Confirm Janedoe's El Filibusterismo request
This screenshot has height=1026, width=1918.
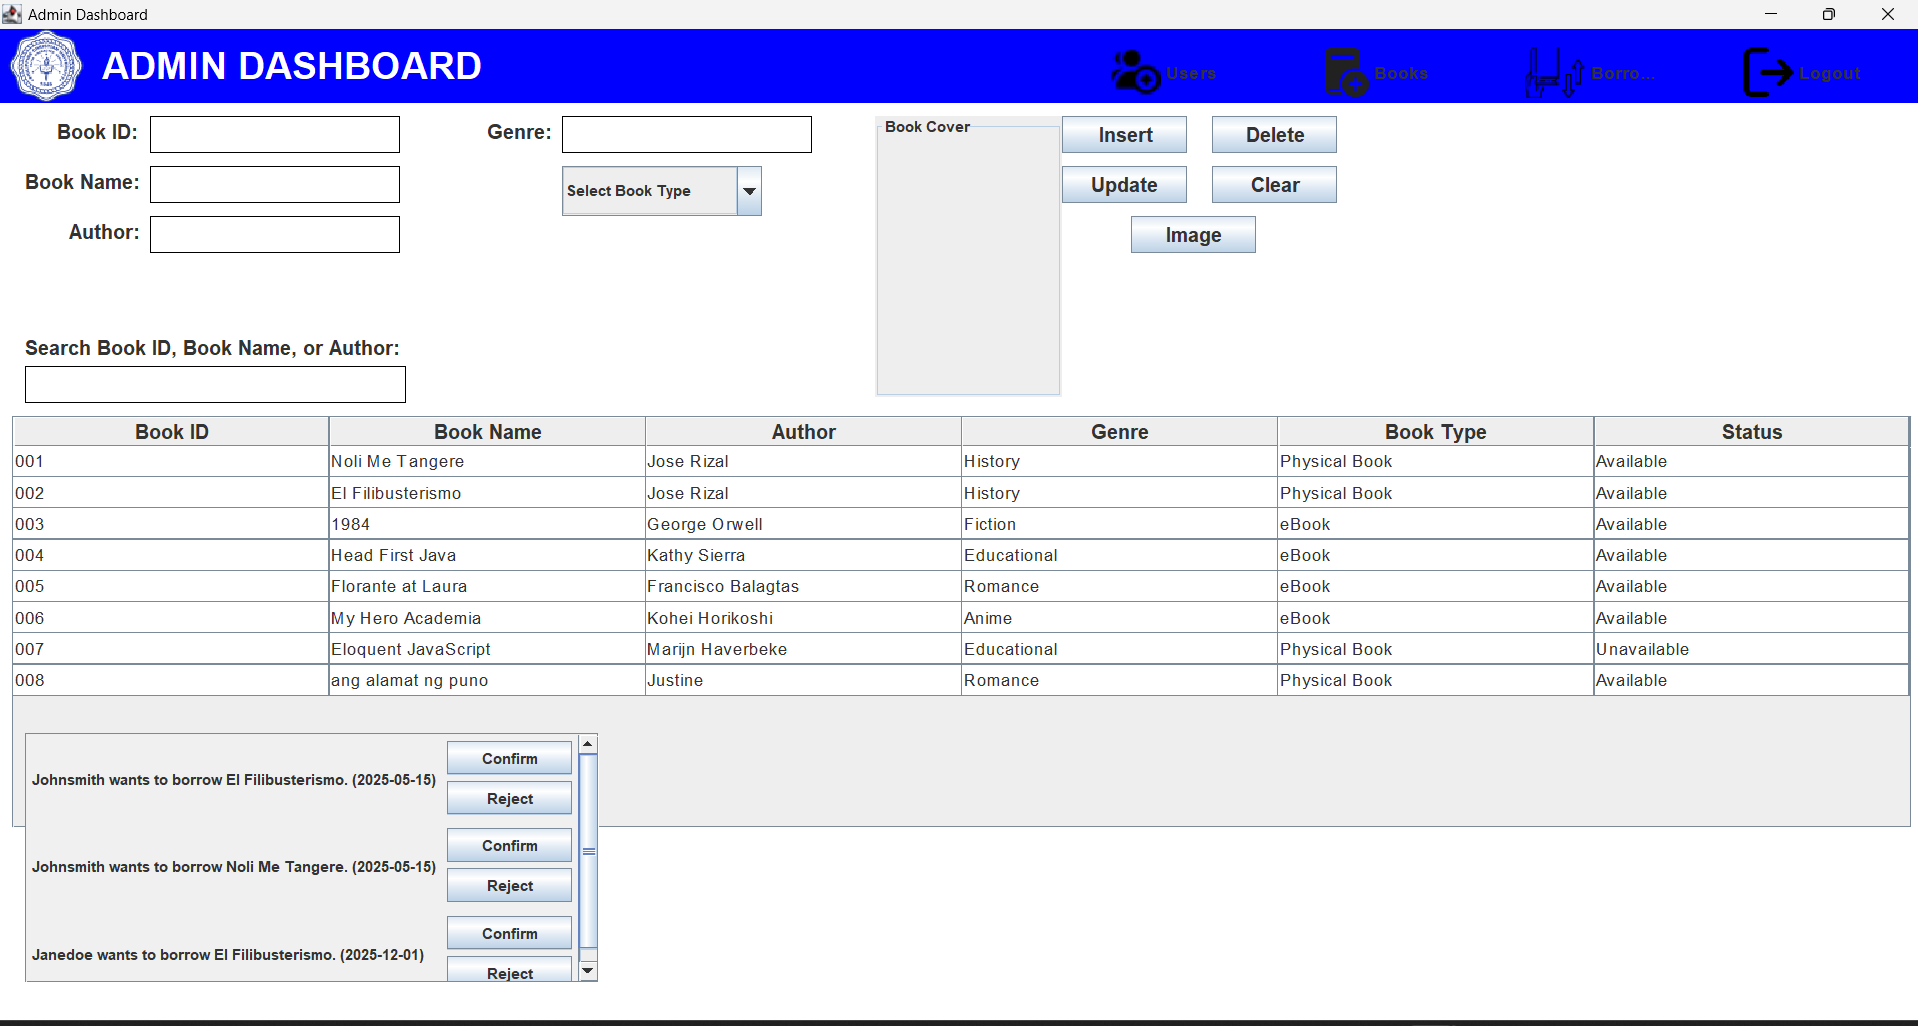click(x=509, y=934)
